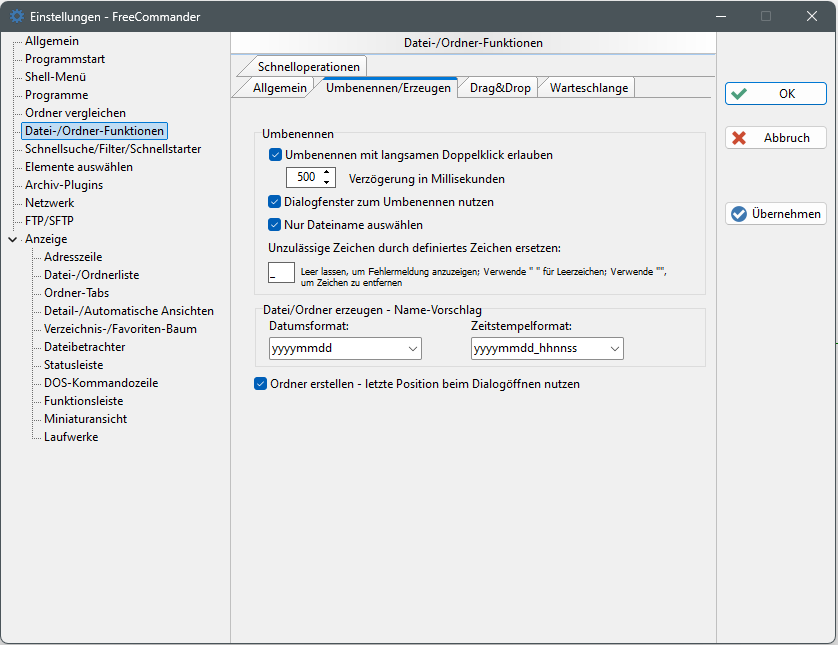Viewport: 838px width, 645px height.
Task: Switch to the Schnelloperationen tab
Action: pos(308,67)
